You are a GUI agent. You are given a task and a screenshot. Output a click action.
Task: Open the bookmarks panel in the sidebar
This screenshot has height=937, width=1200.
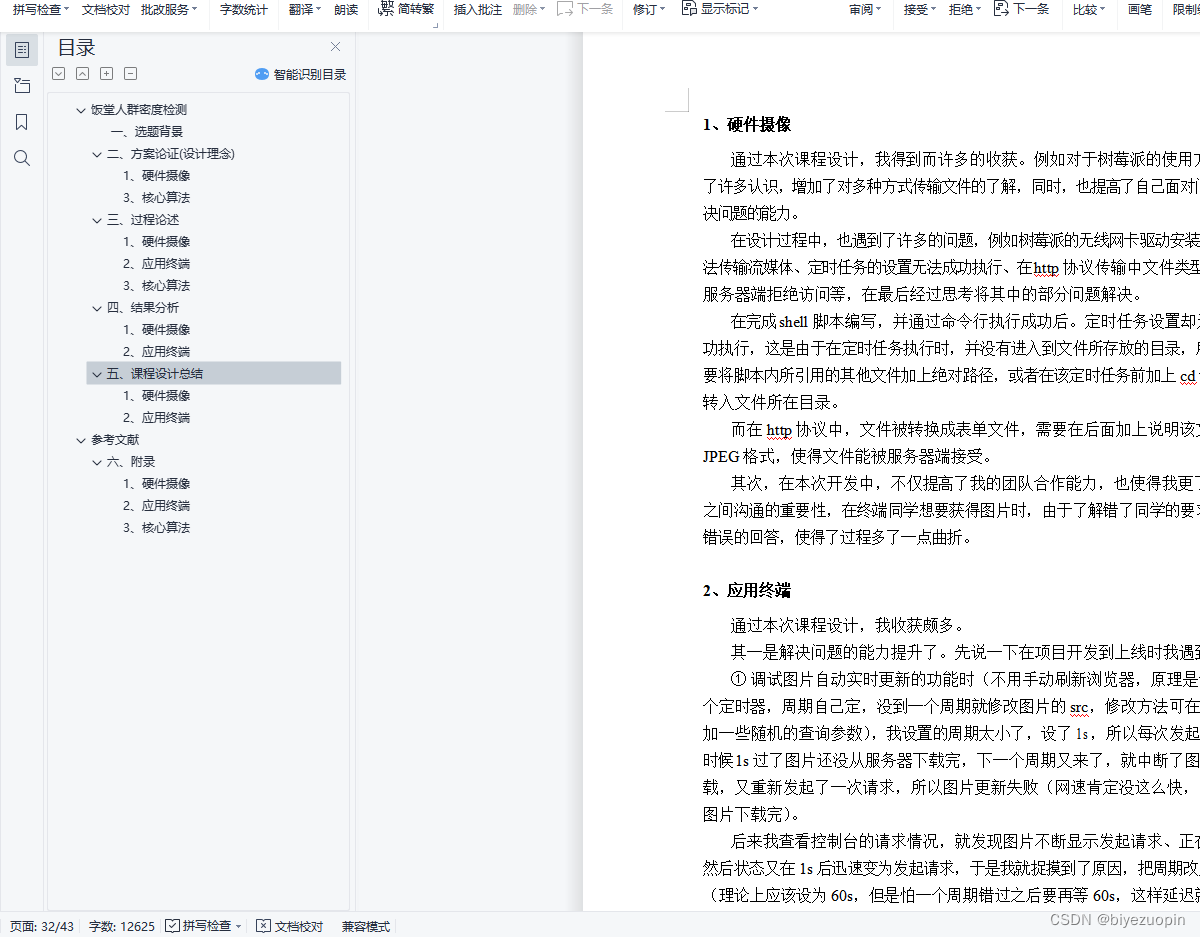(x=21, y=121)
